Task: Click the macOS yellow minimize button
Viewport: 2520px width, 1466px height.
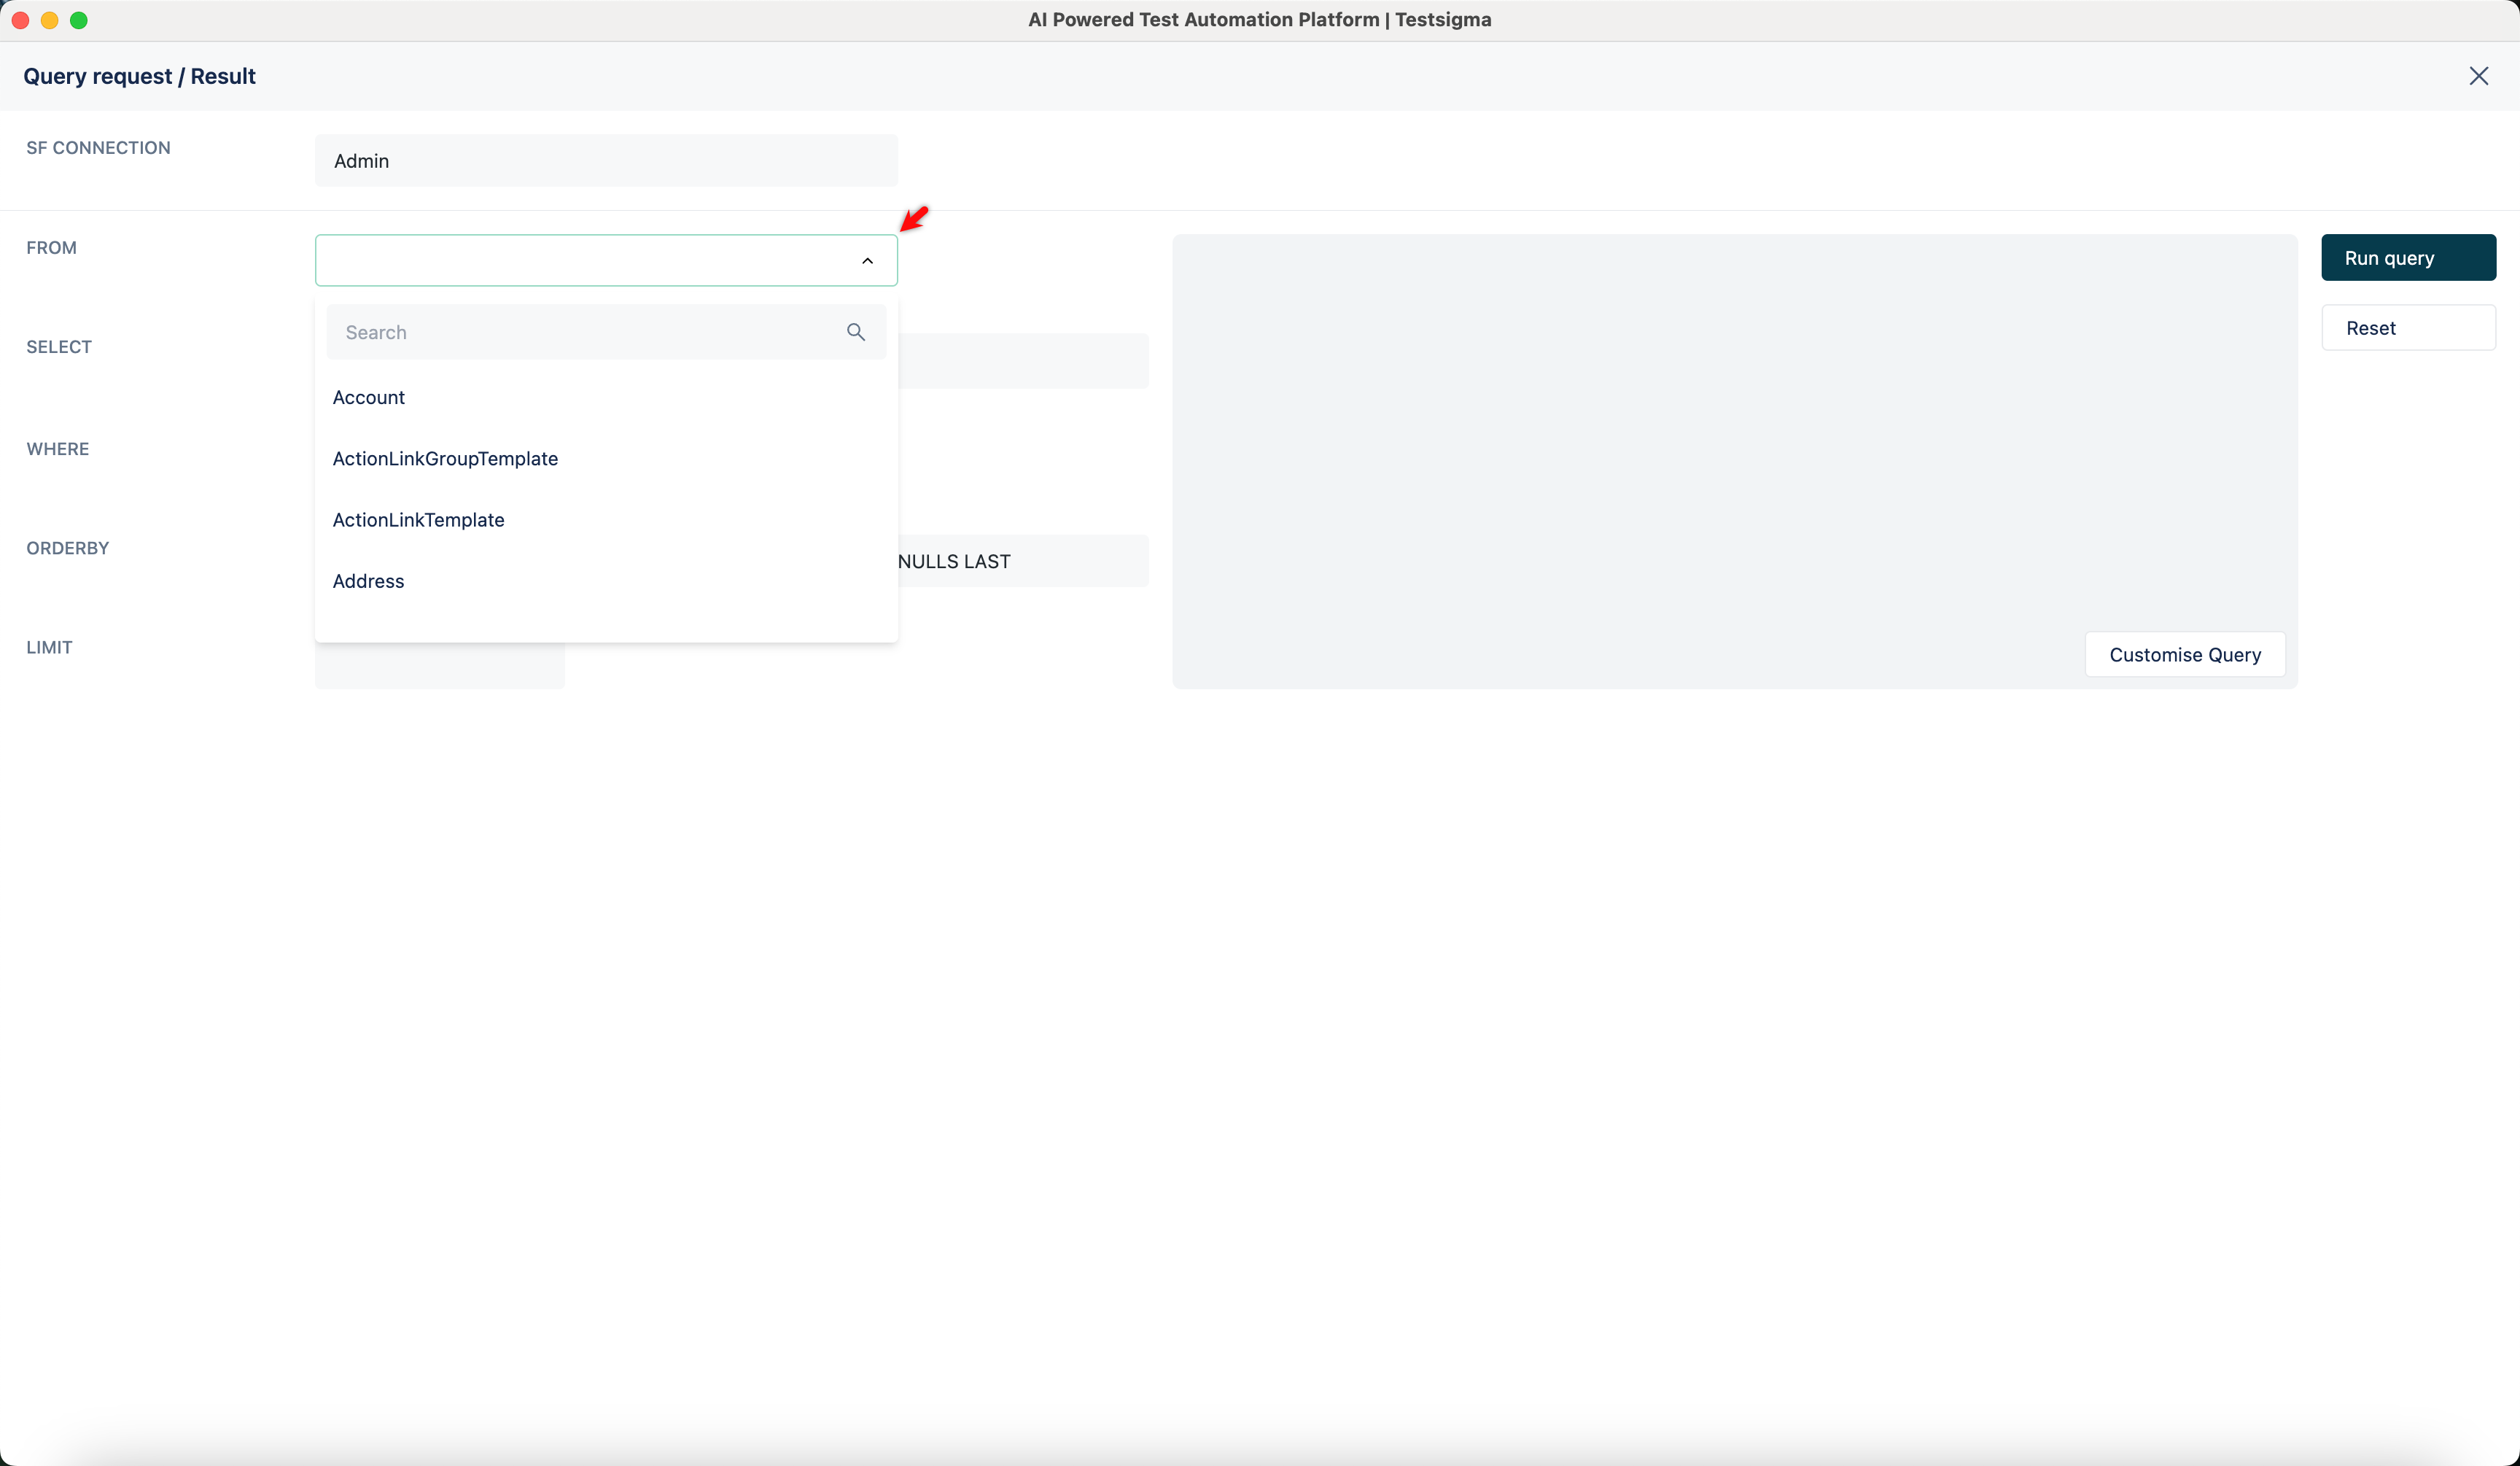Action: click(49, 19)
